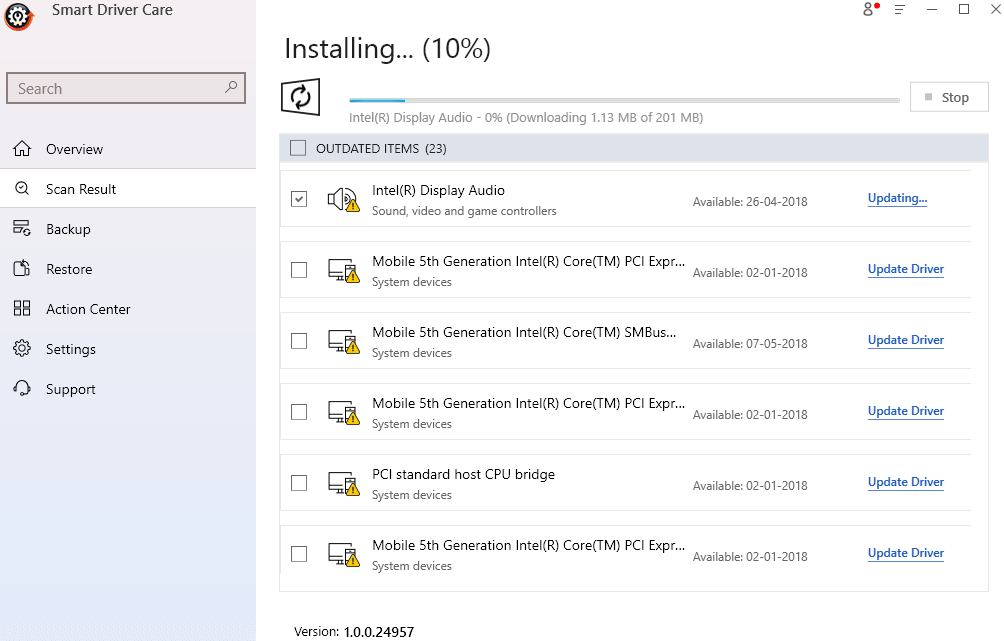Click the driver refresh installing icon
This screenshot has height=641, width=1004.
pyautogui.click(x=300, y=96)
